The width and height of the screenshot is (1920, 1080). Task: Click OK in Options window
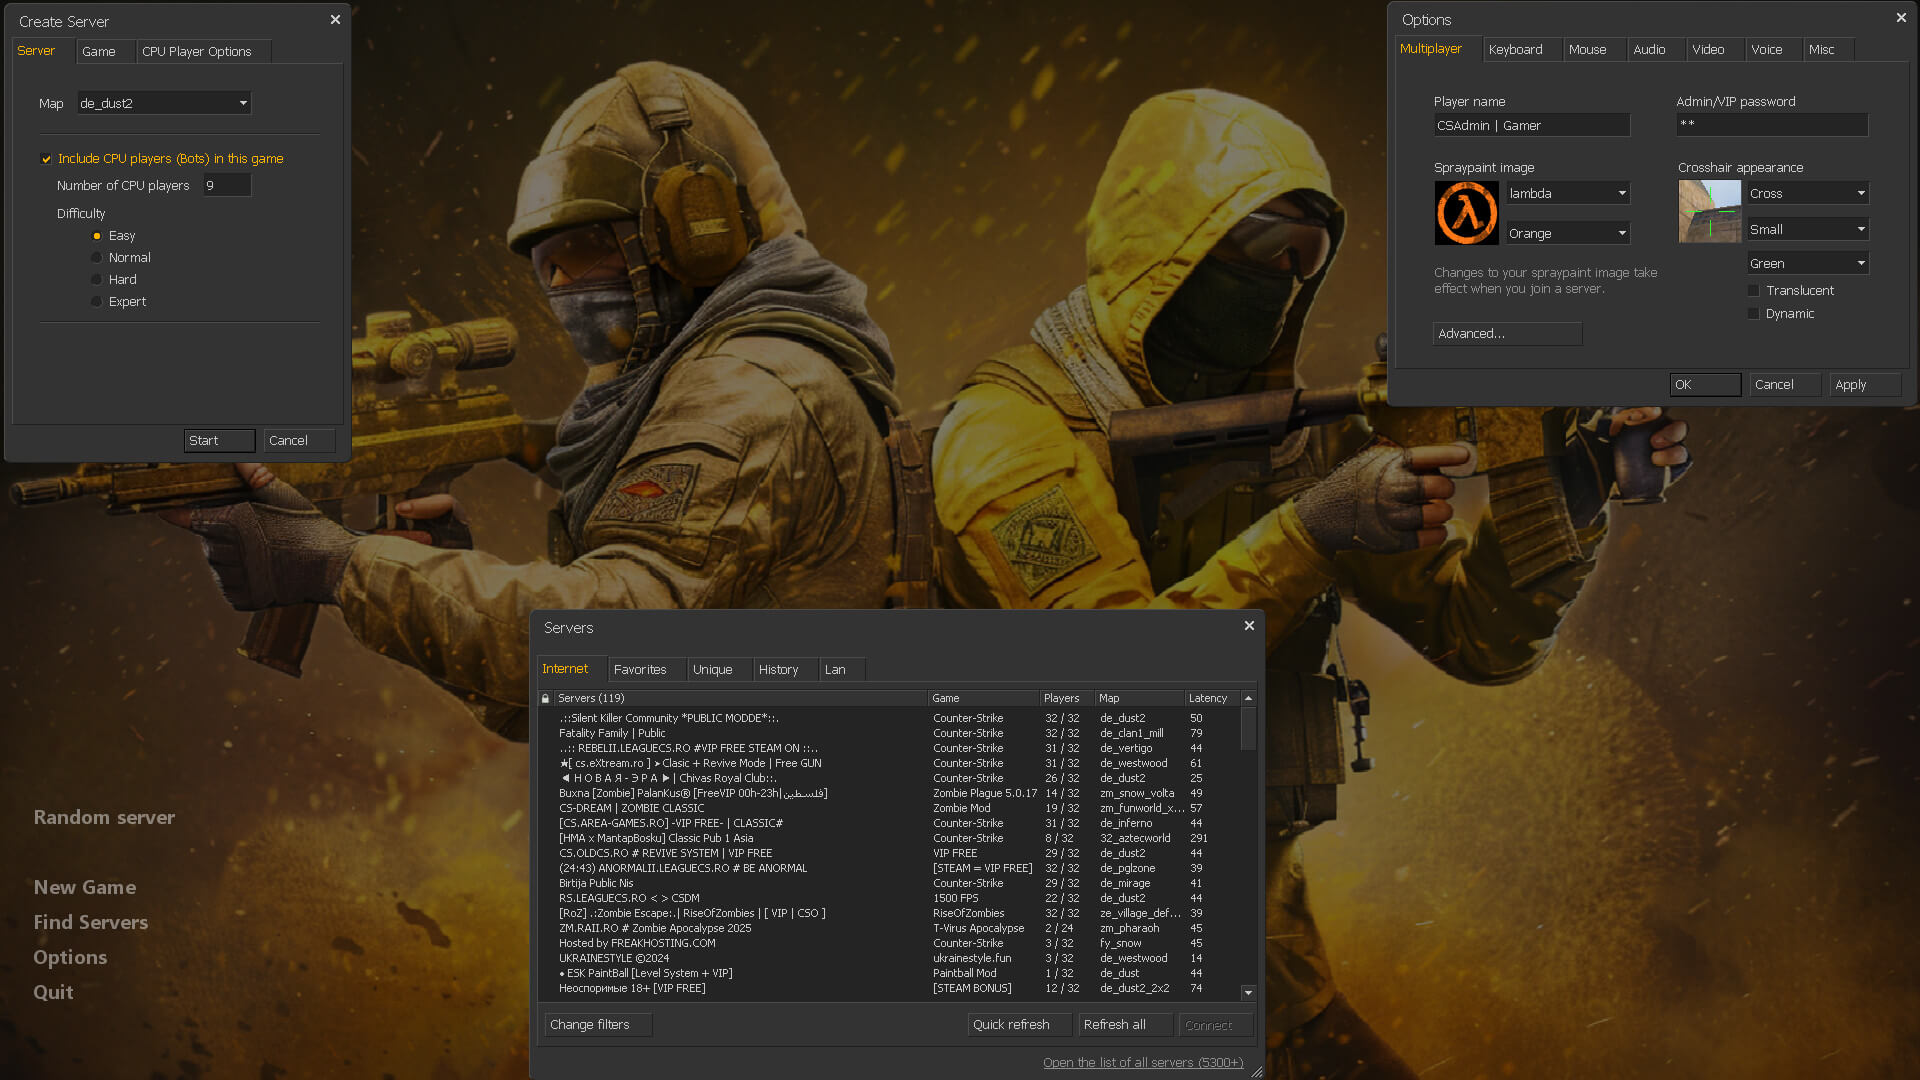click(1705, 385)
